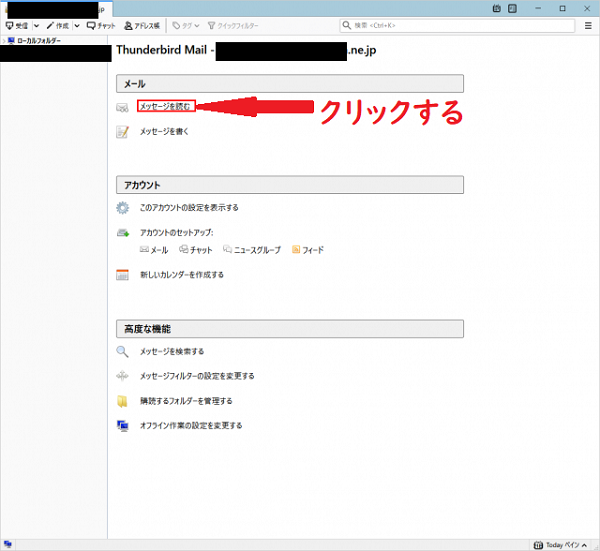Minimize the Thunderbird window
Viewport: 600px width, 551px height.
[x=538, y=8]
